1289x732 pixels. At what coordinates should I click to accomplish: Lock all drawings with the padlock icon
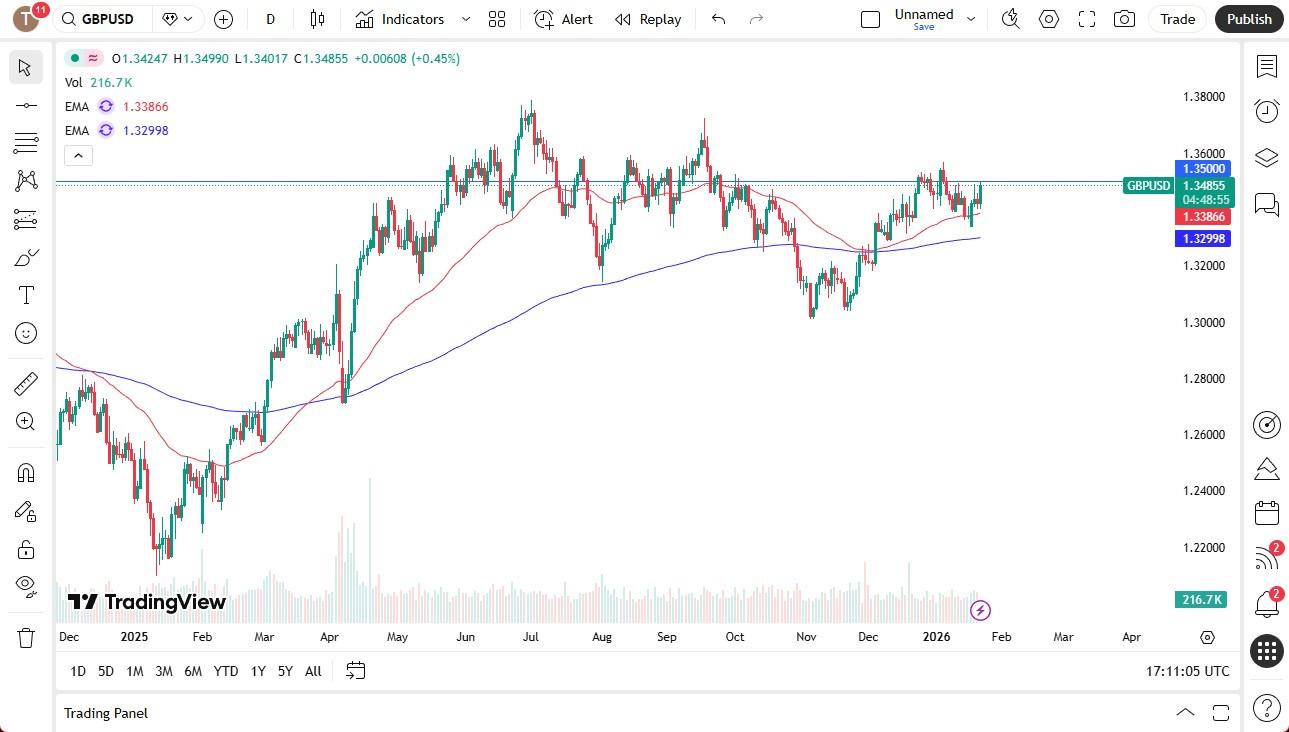[x=26, y=549]
